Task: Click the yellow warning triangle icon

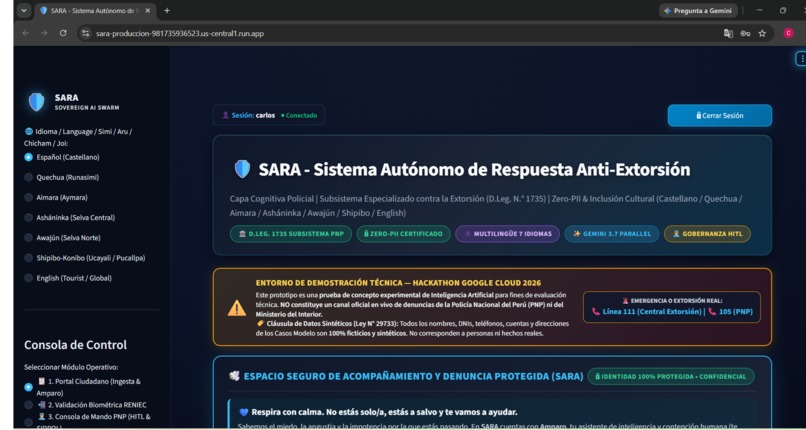Action: (237, 307)
